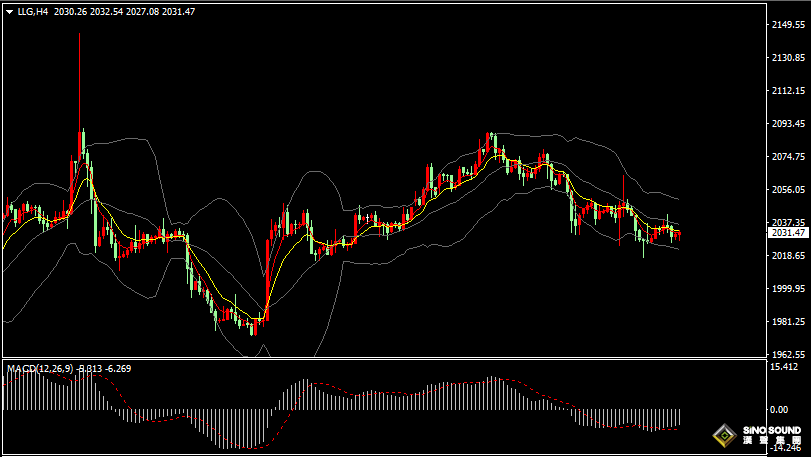Click the tall red spike candle wick
Image resolution: width=811 pixels, height=457 pixels.
coord(80,80)
